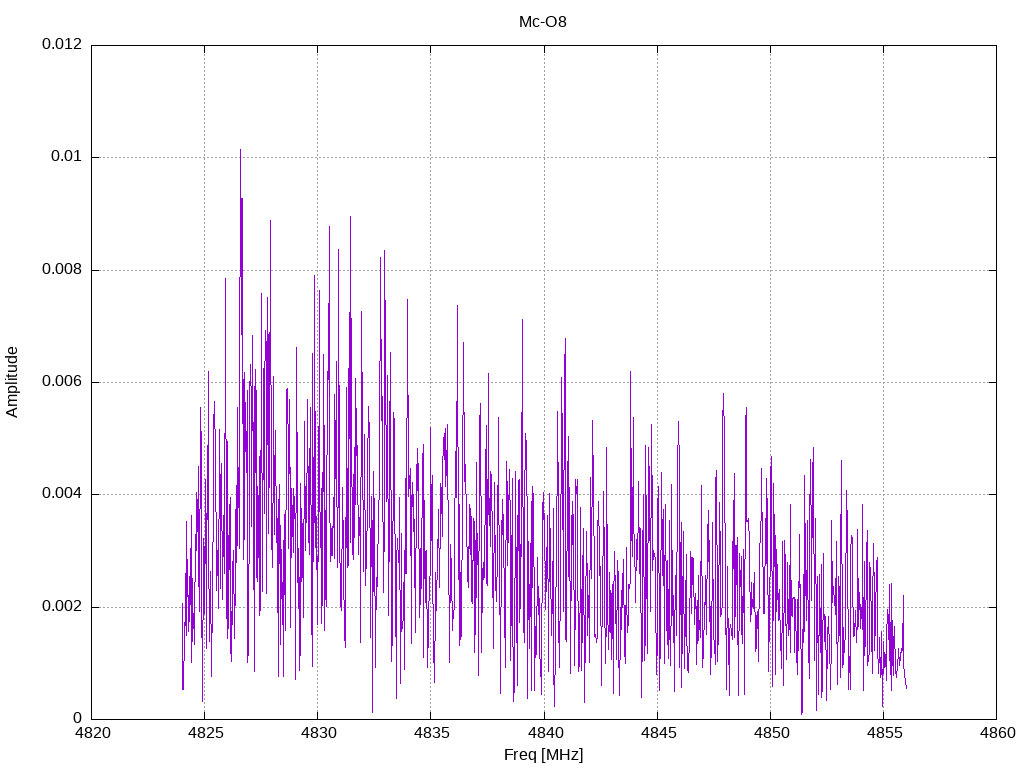Viewport: 1024px width, 768px height.
Task: Select the 4820 x-axis tick label
Action: 92,733
